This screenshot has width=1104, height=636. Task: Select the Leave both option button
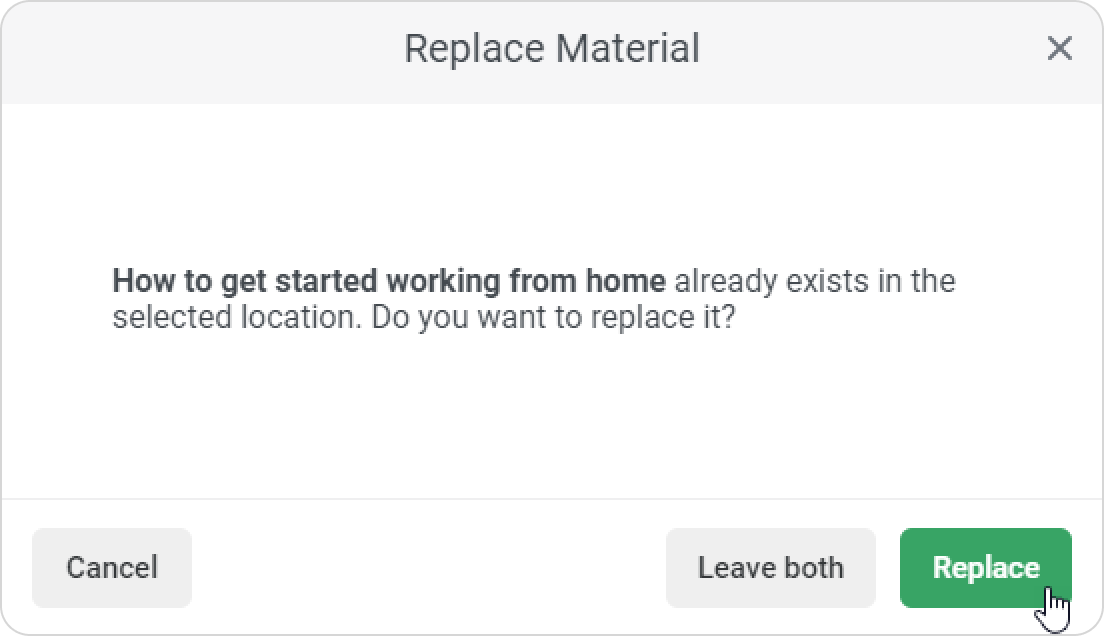(x=770, y=568)
